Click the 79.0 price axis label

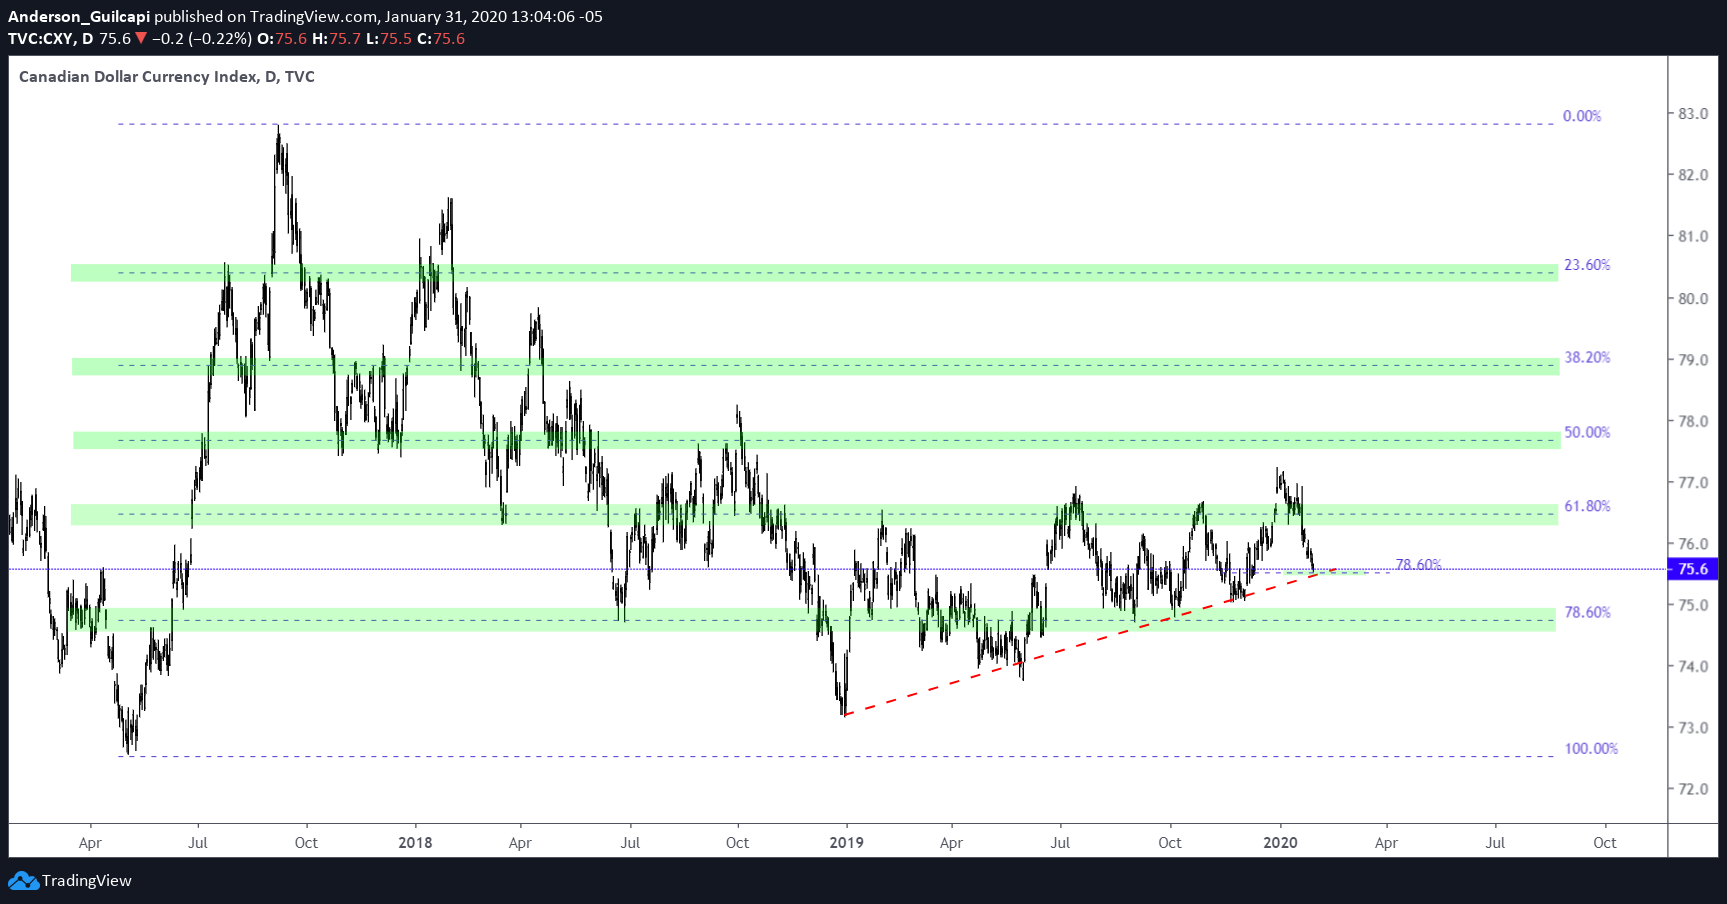pyautogui.click(x=1693, y=360)
